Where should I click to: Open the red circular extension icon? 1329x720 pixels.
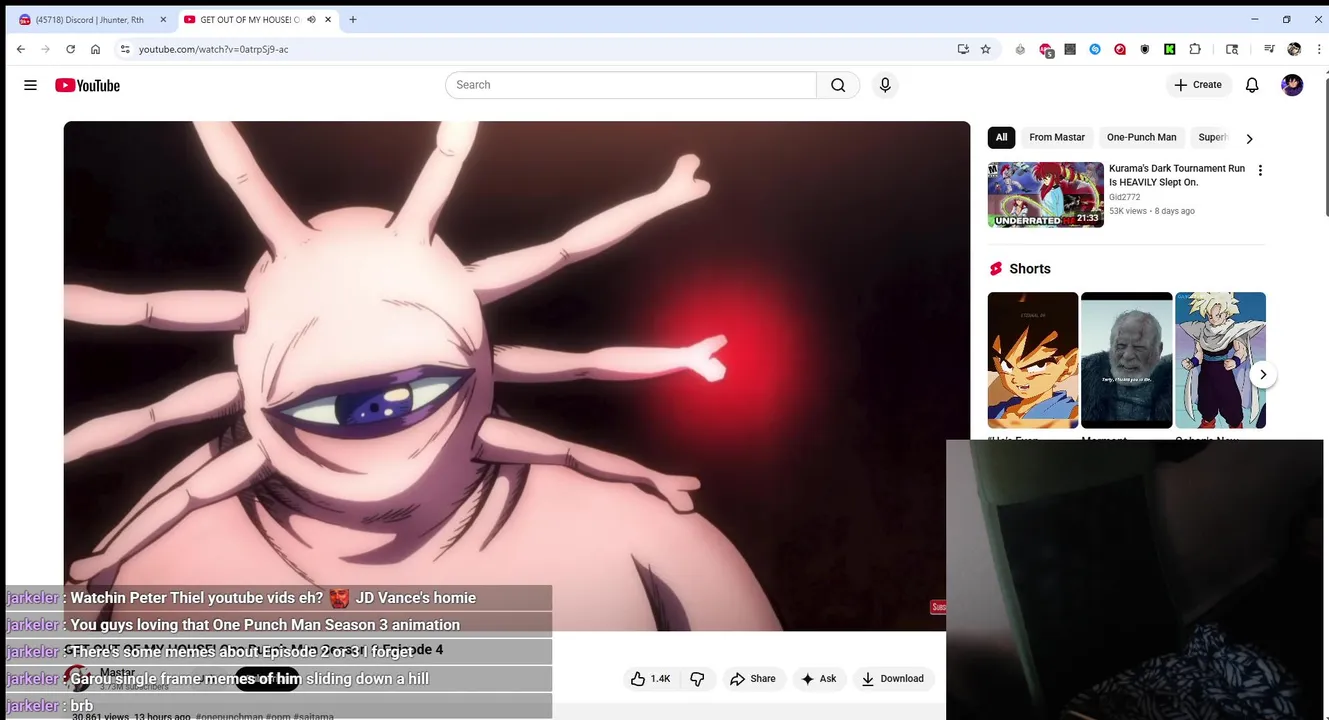[x=1120, y=49]
